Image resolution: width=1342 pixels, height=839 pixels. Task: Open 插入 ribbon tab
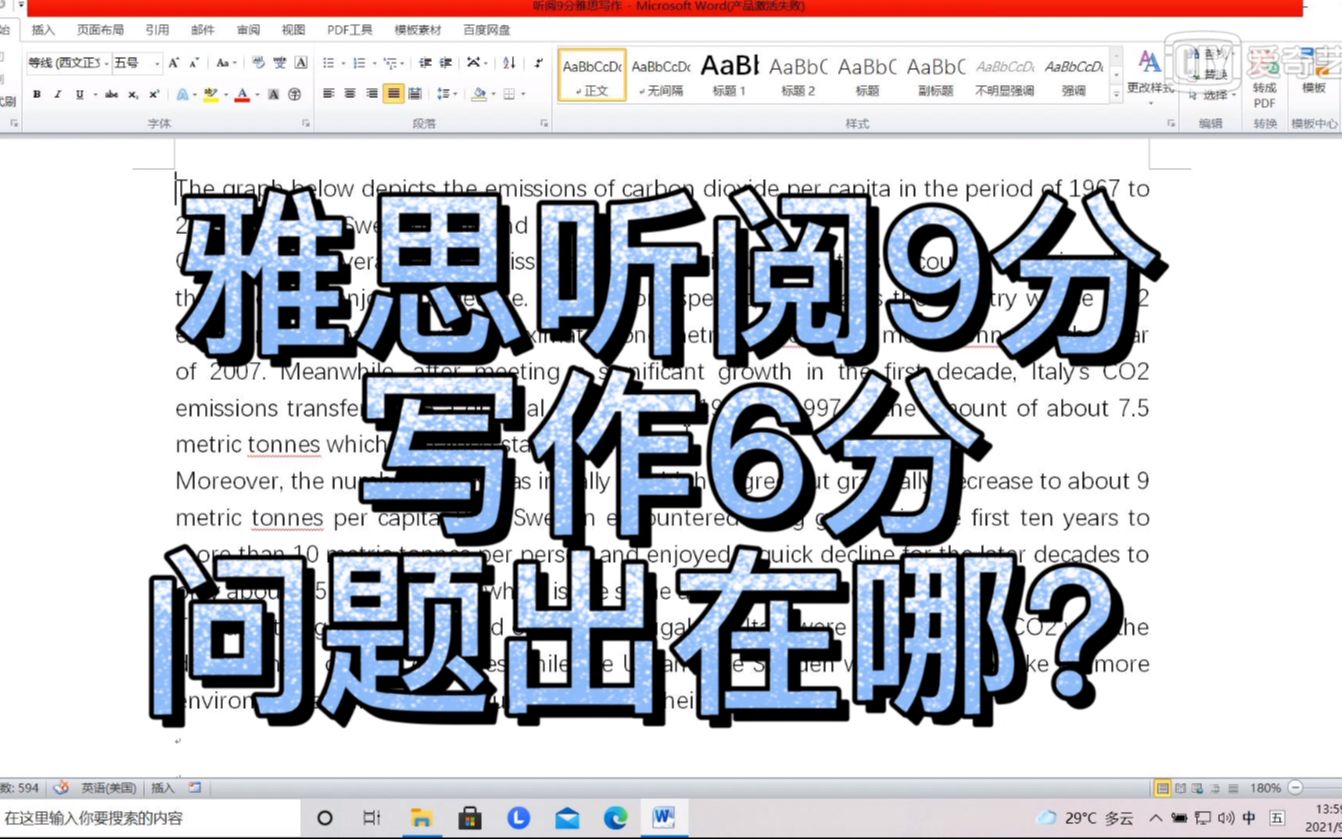tap(43, 30)
